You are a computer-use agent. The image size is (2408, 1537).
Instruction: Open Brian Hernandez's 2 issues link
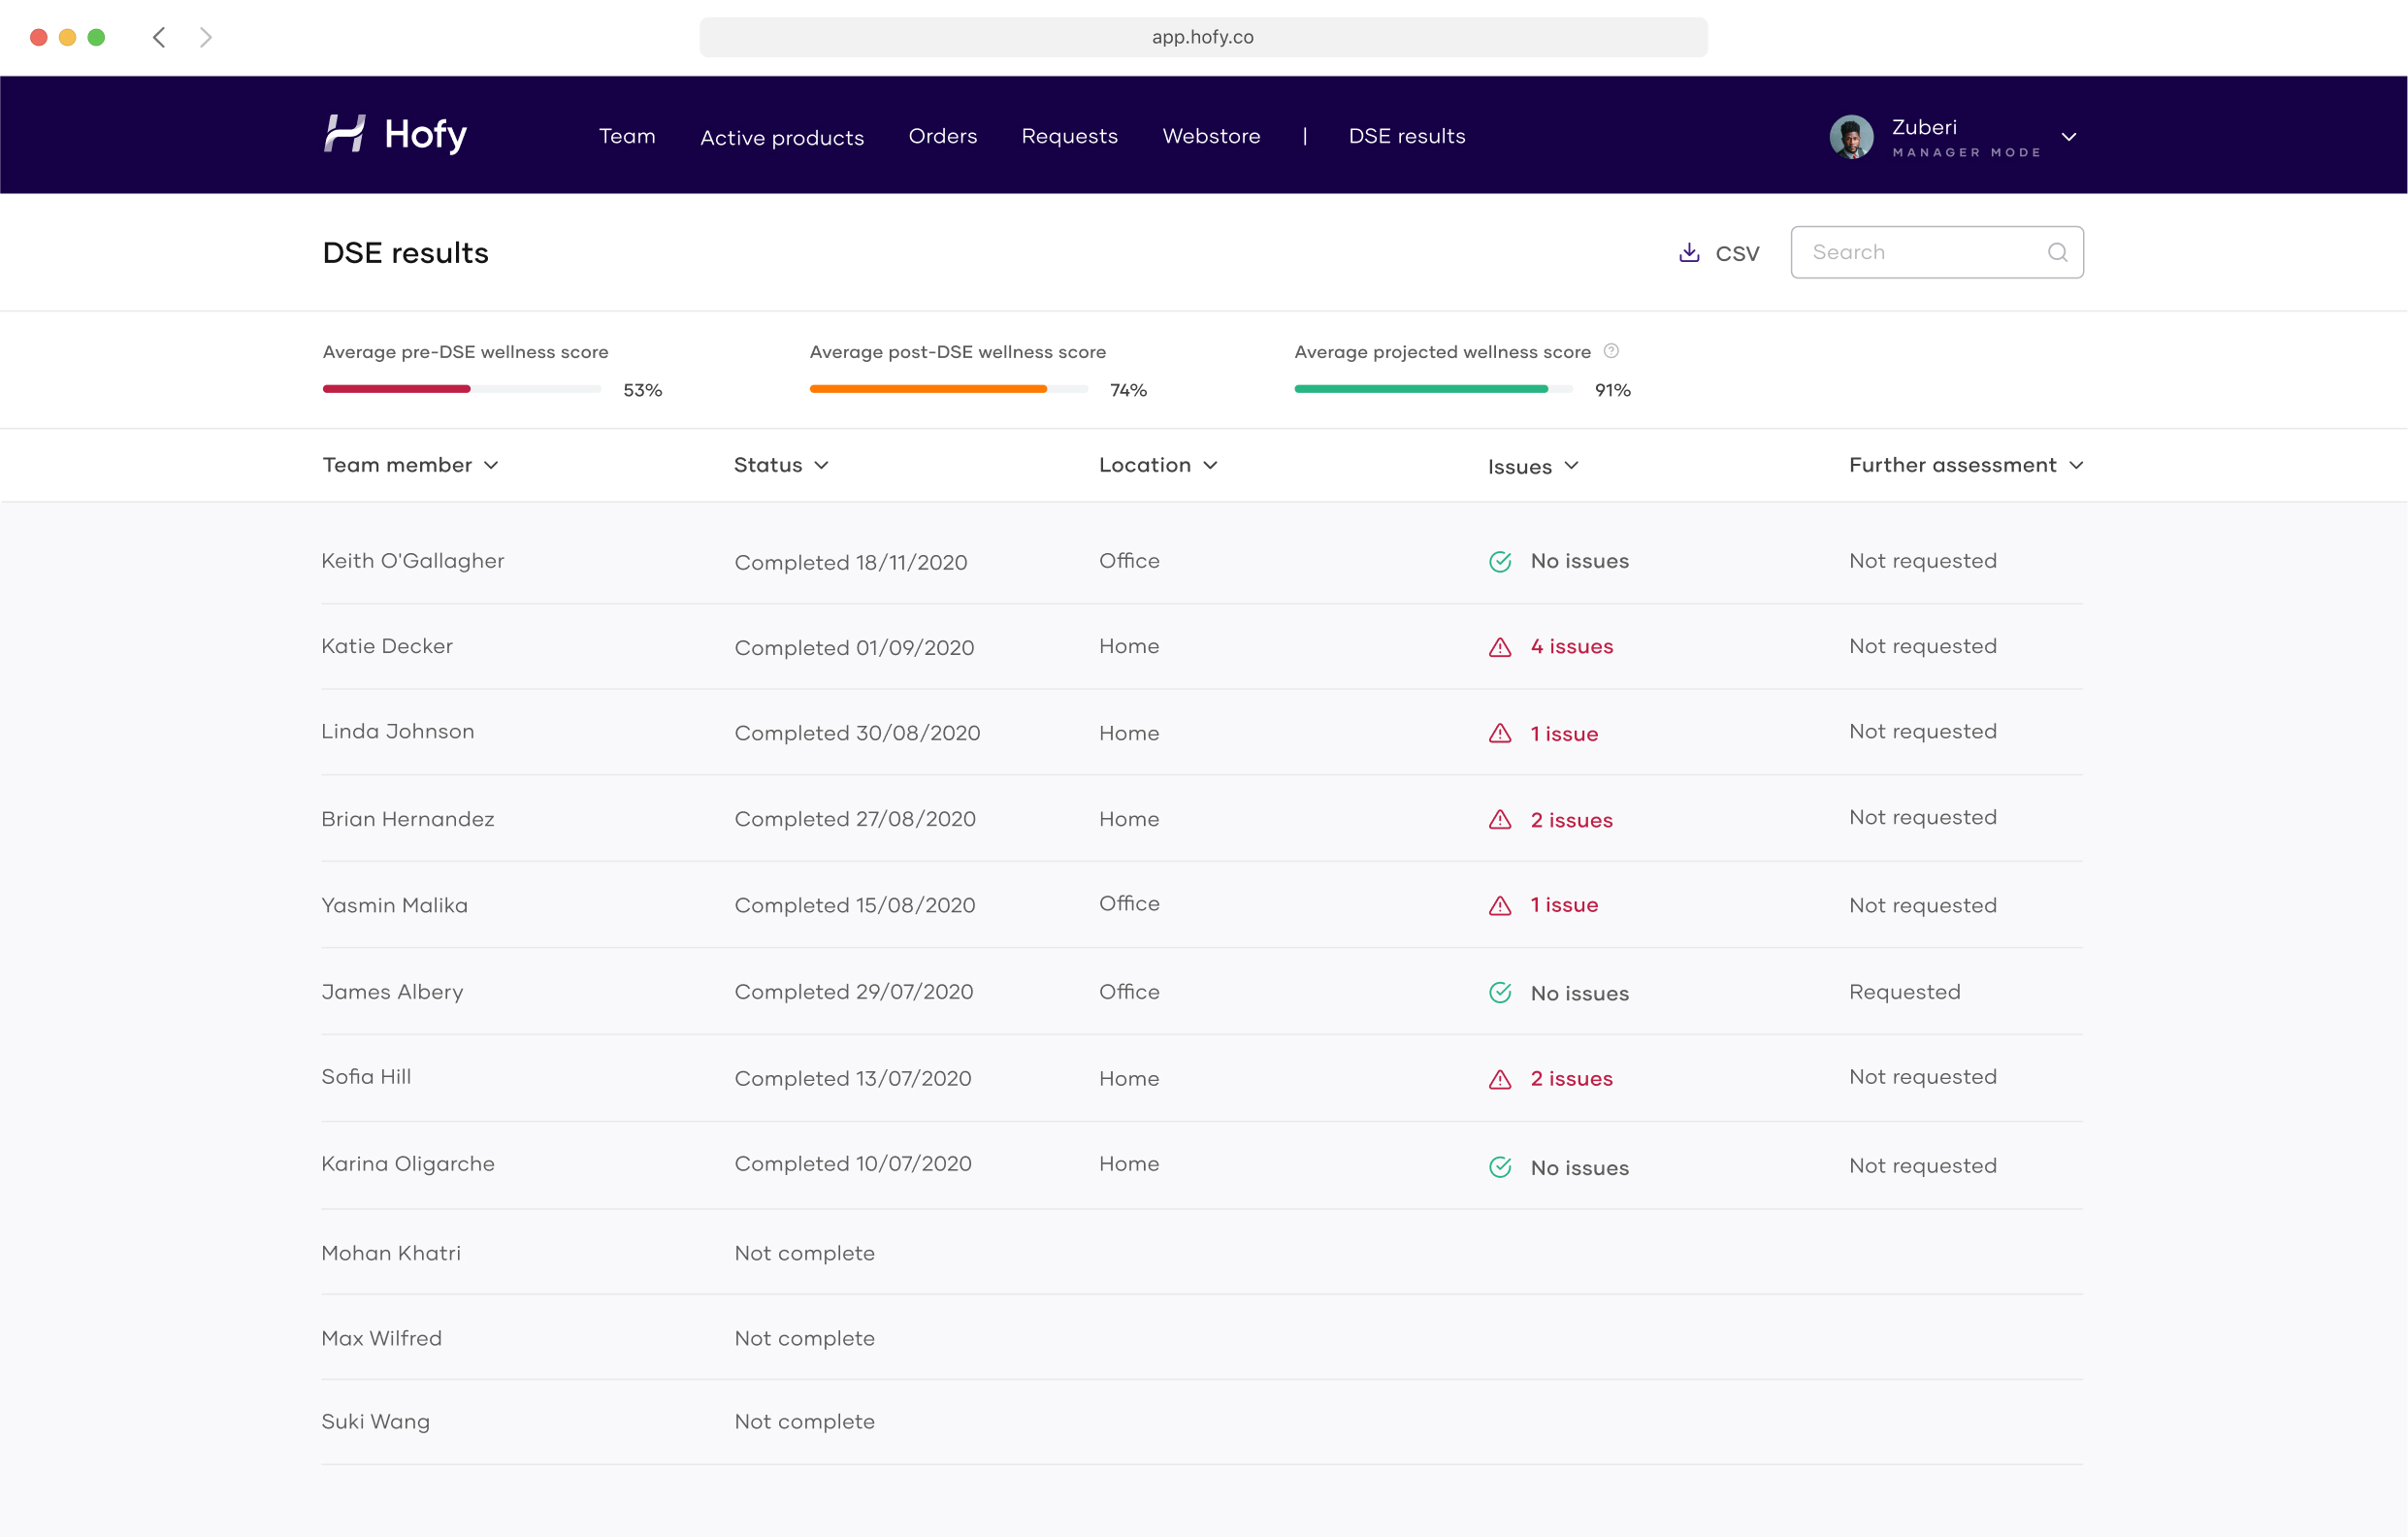coord(1571,820)
